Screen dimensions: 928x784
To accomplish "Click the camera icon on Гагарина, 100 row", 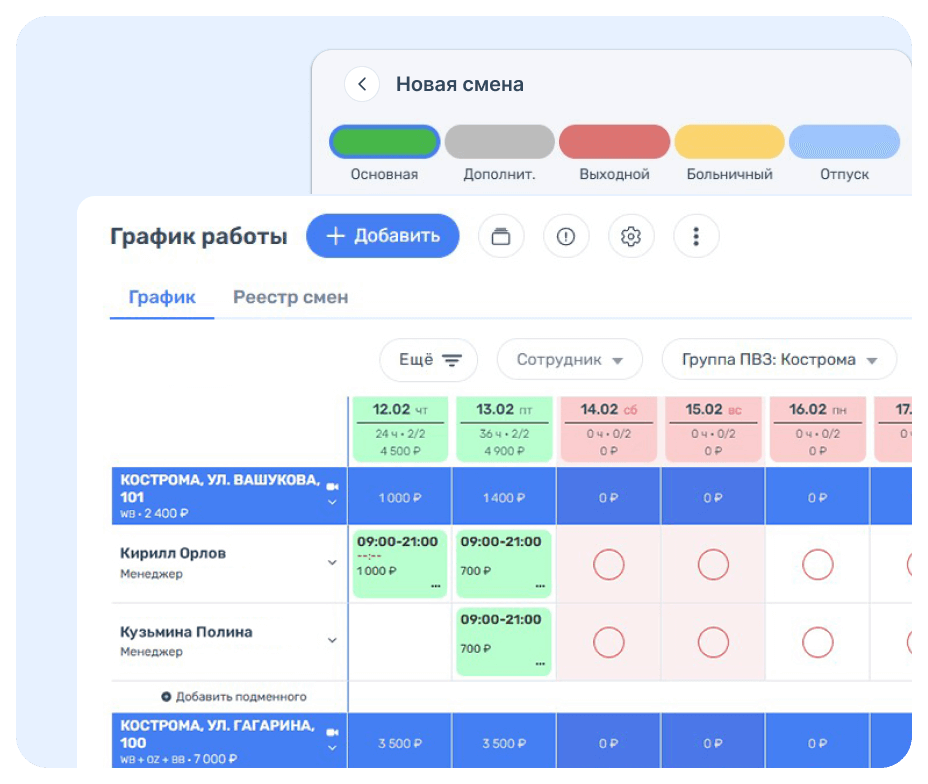I will click(332, 732).
